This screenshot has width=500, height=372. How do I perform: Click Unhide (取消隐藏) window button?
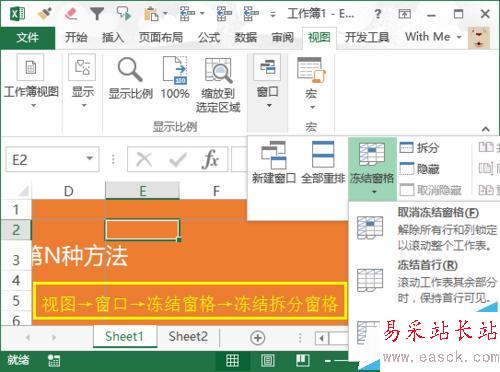click(x=430, y=190)
